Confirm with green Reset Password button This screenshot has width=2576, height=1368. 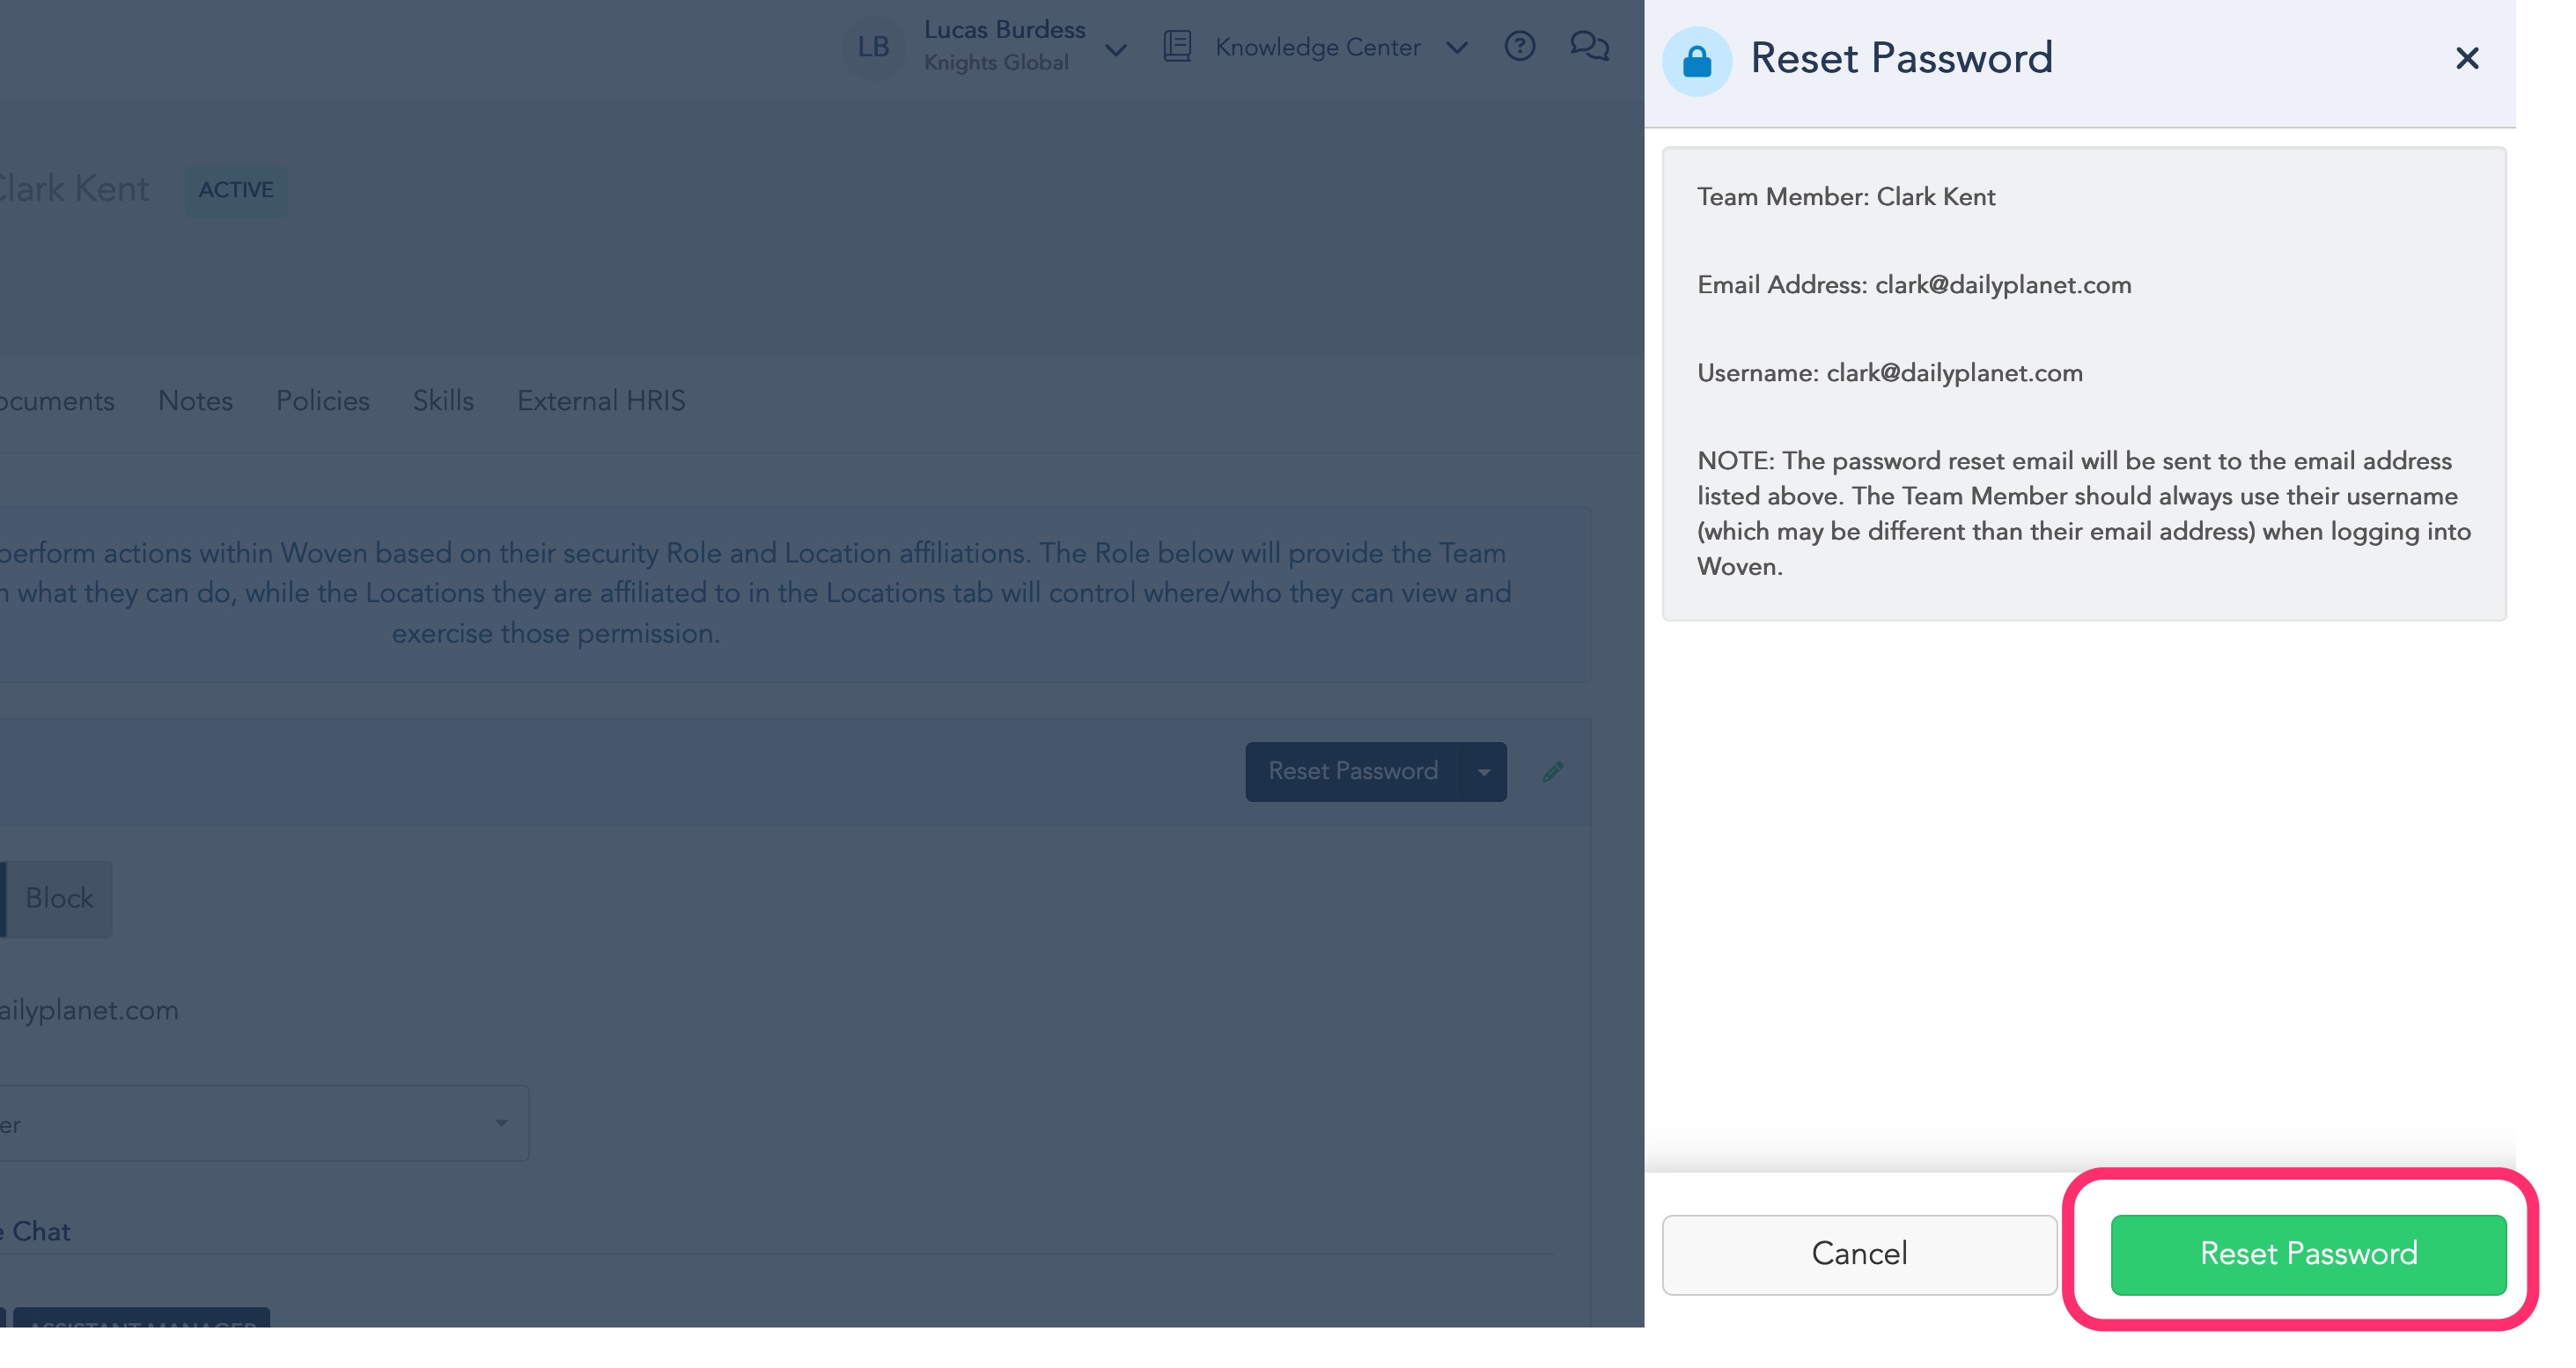tap(2308, 1254)
